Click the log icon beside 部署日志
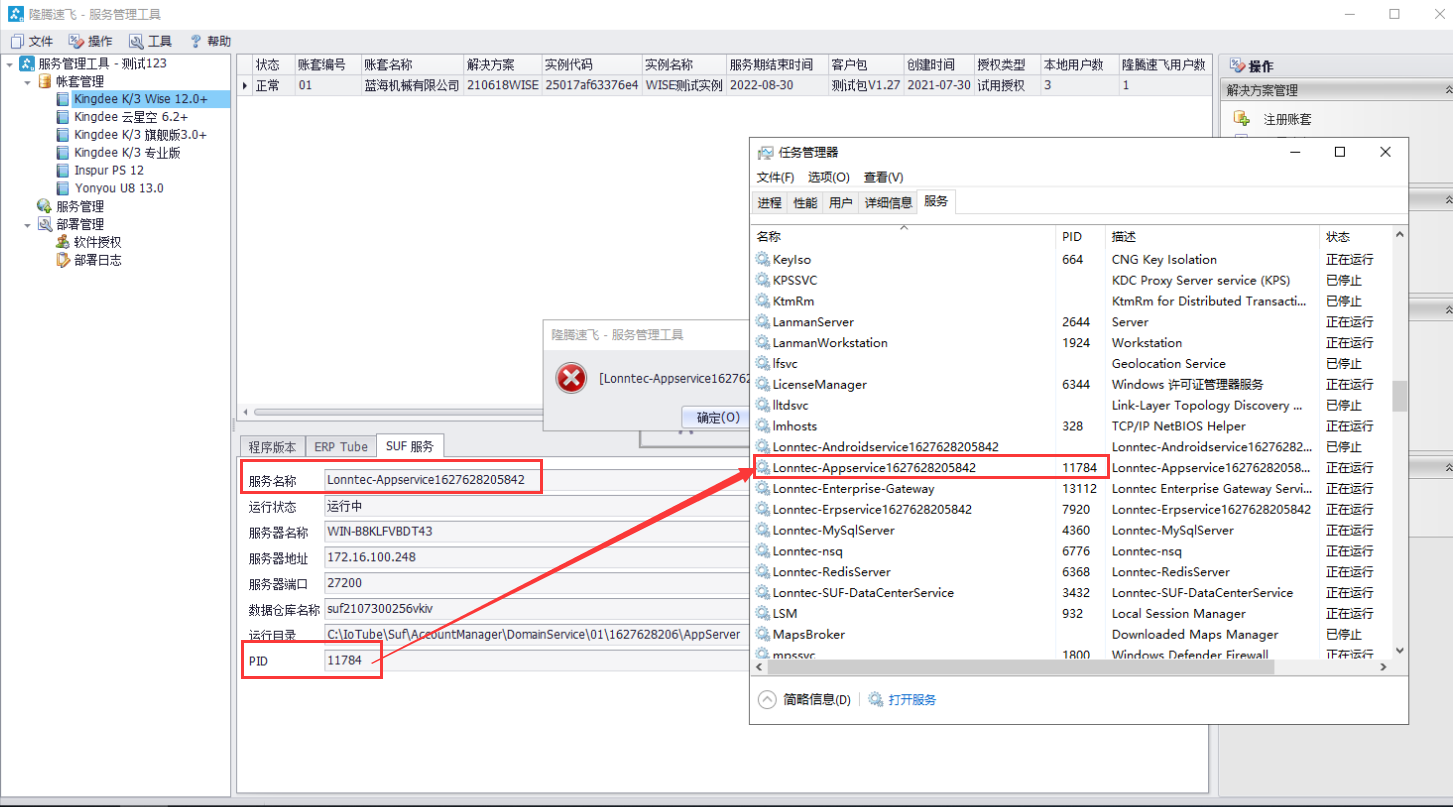This screenshot has height=807, width=1453. click(63, 260)
